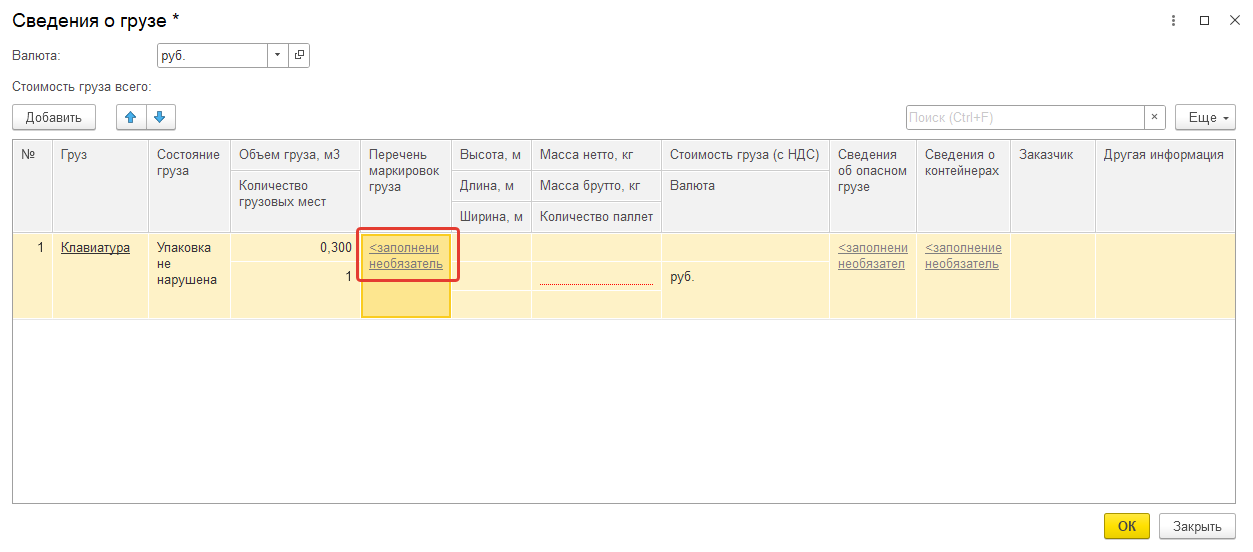Click the Груз column header
This screenshot has height=552, width=1253.
[100, 186]
